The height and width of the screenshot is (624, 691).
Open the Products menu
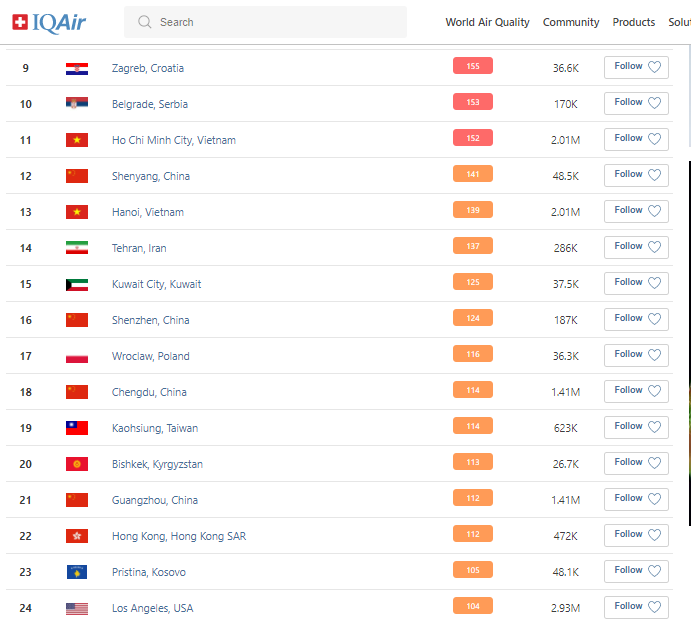pos(634,22)
